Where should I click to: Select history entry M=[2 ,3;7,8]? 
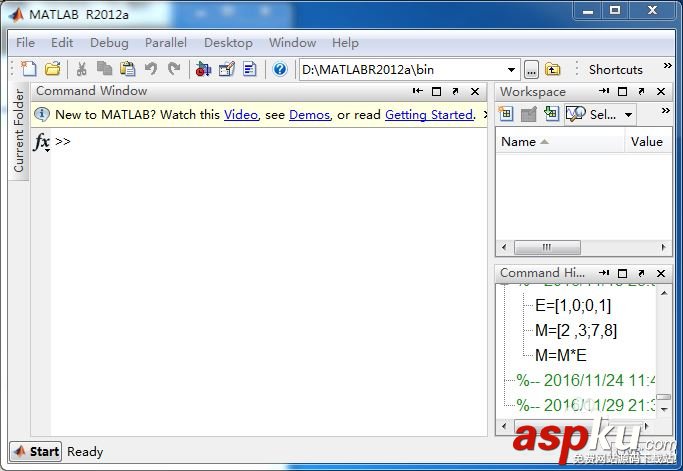pyautogui.click(x=576, y=330)
